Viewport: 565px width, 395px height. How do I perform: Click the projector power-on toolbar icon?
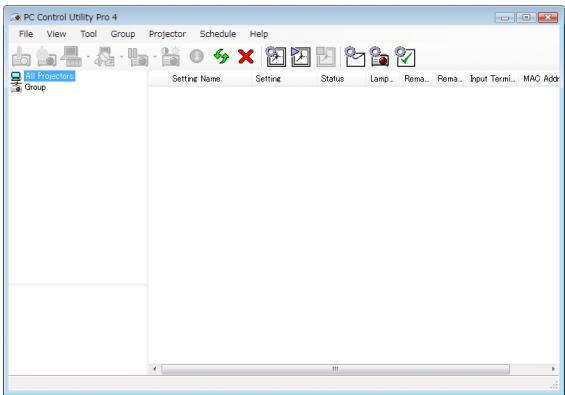(x=21, y=57)
